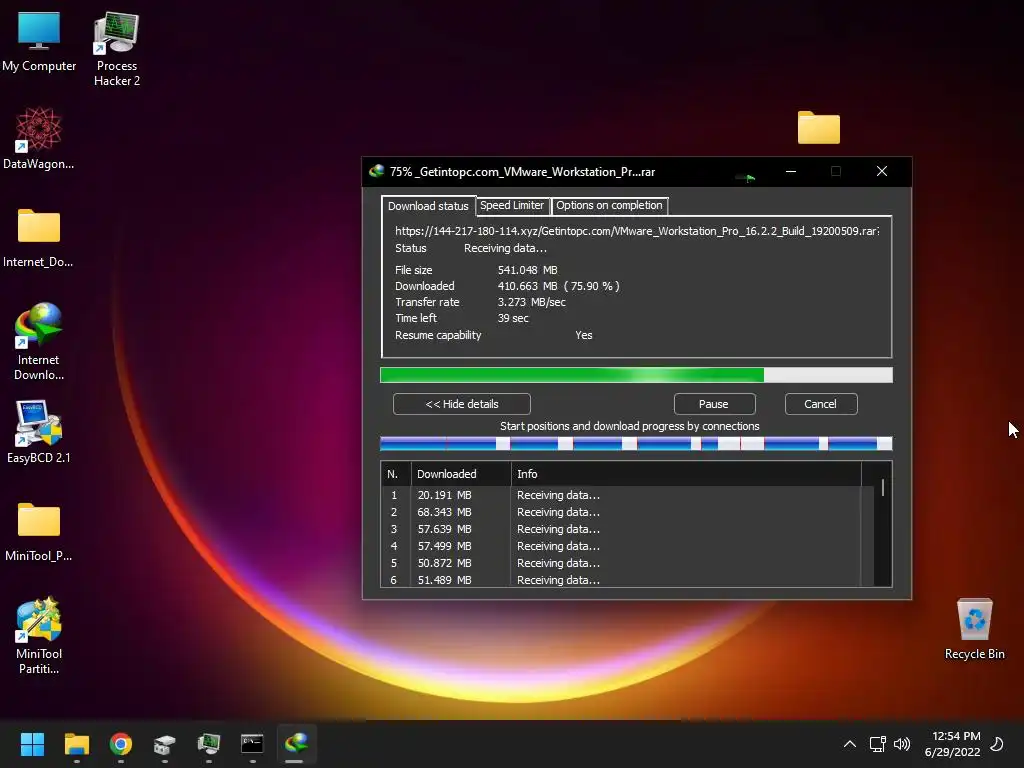Open the My Computer desktop icon

tap(39, 42)
